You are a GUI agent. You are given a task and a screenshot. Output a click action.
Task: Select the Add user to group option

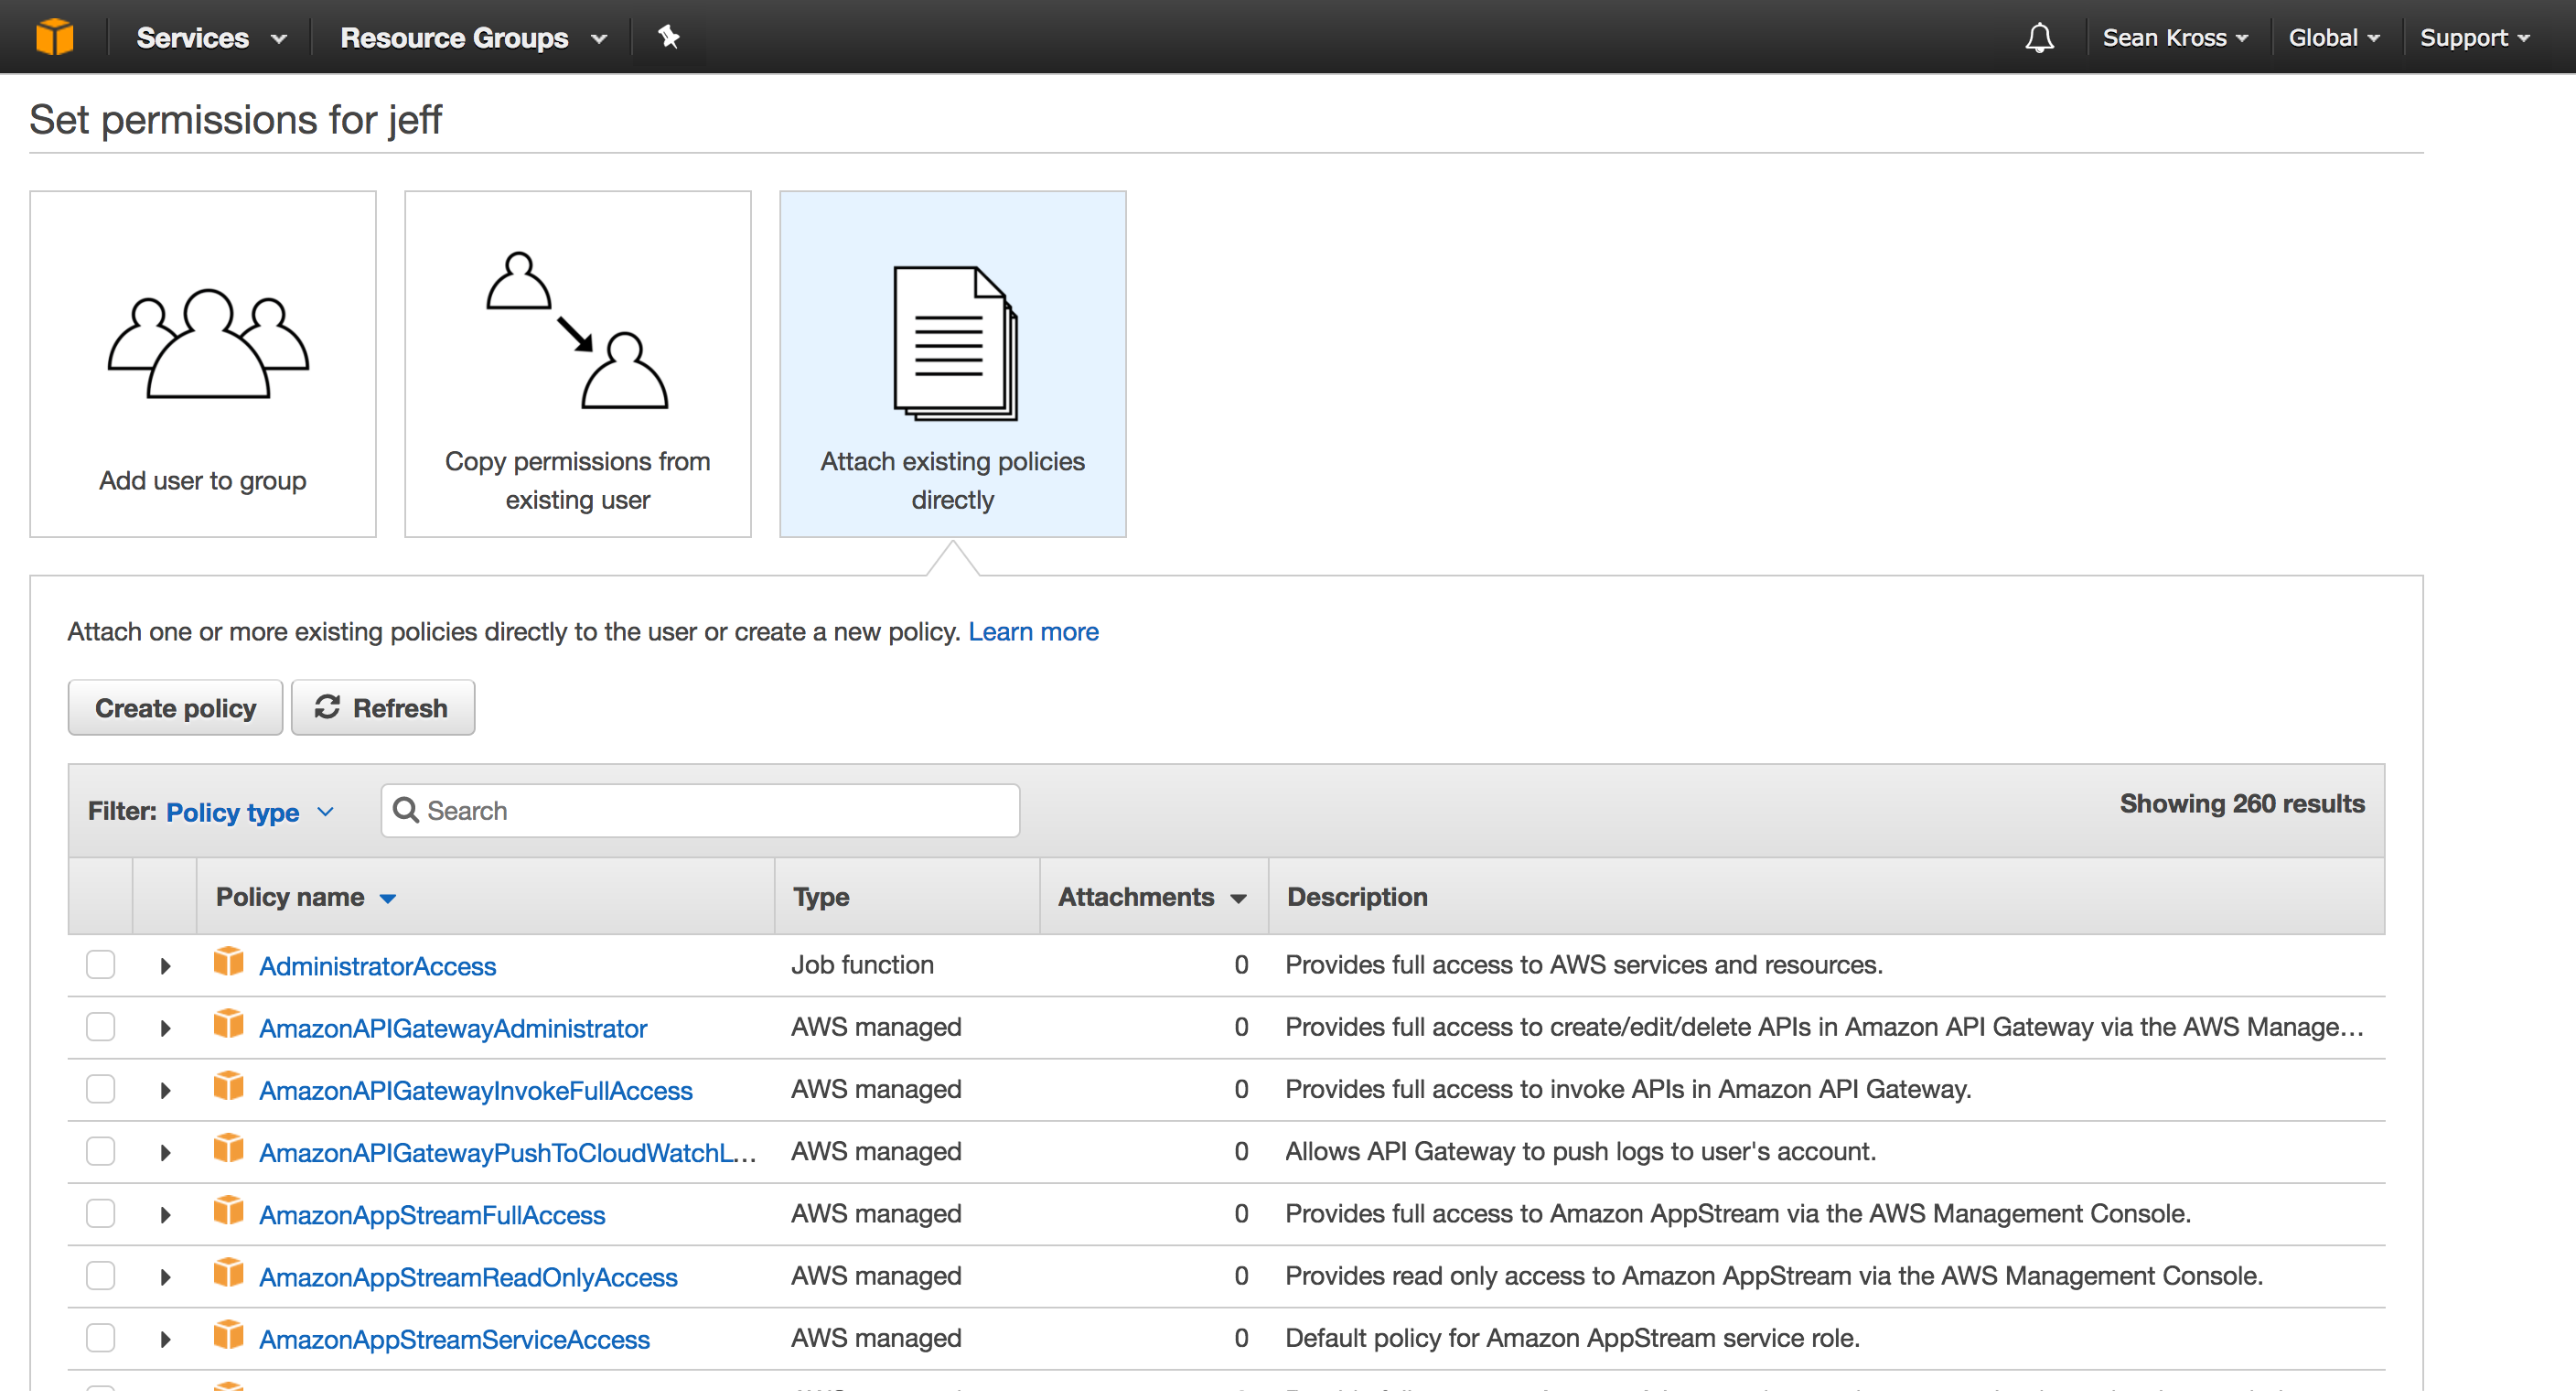click(x=203, y=364)
